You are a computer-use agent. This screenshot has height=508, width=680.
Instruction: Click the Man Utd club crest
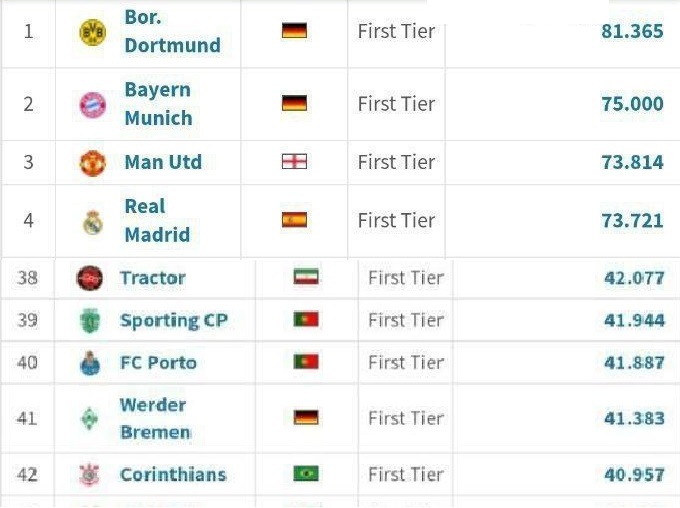(92, 163)
